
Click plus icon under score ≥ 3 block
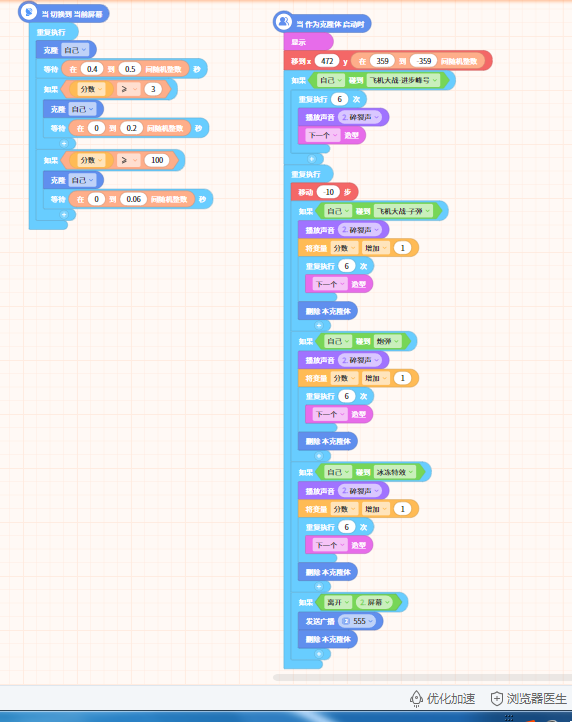tap(64, 143)
